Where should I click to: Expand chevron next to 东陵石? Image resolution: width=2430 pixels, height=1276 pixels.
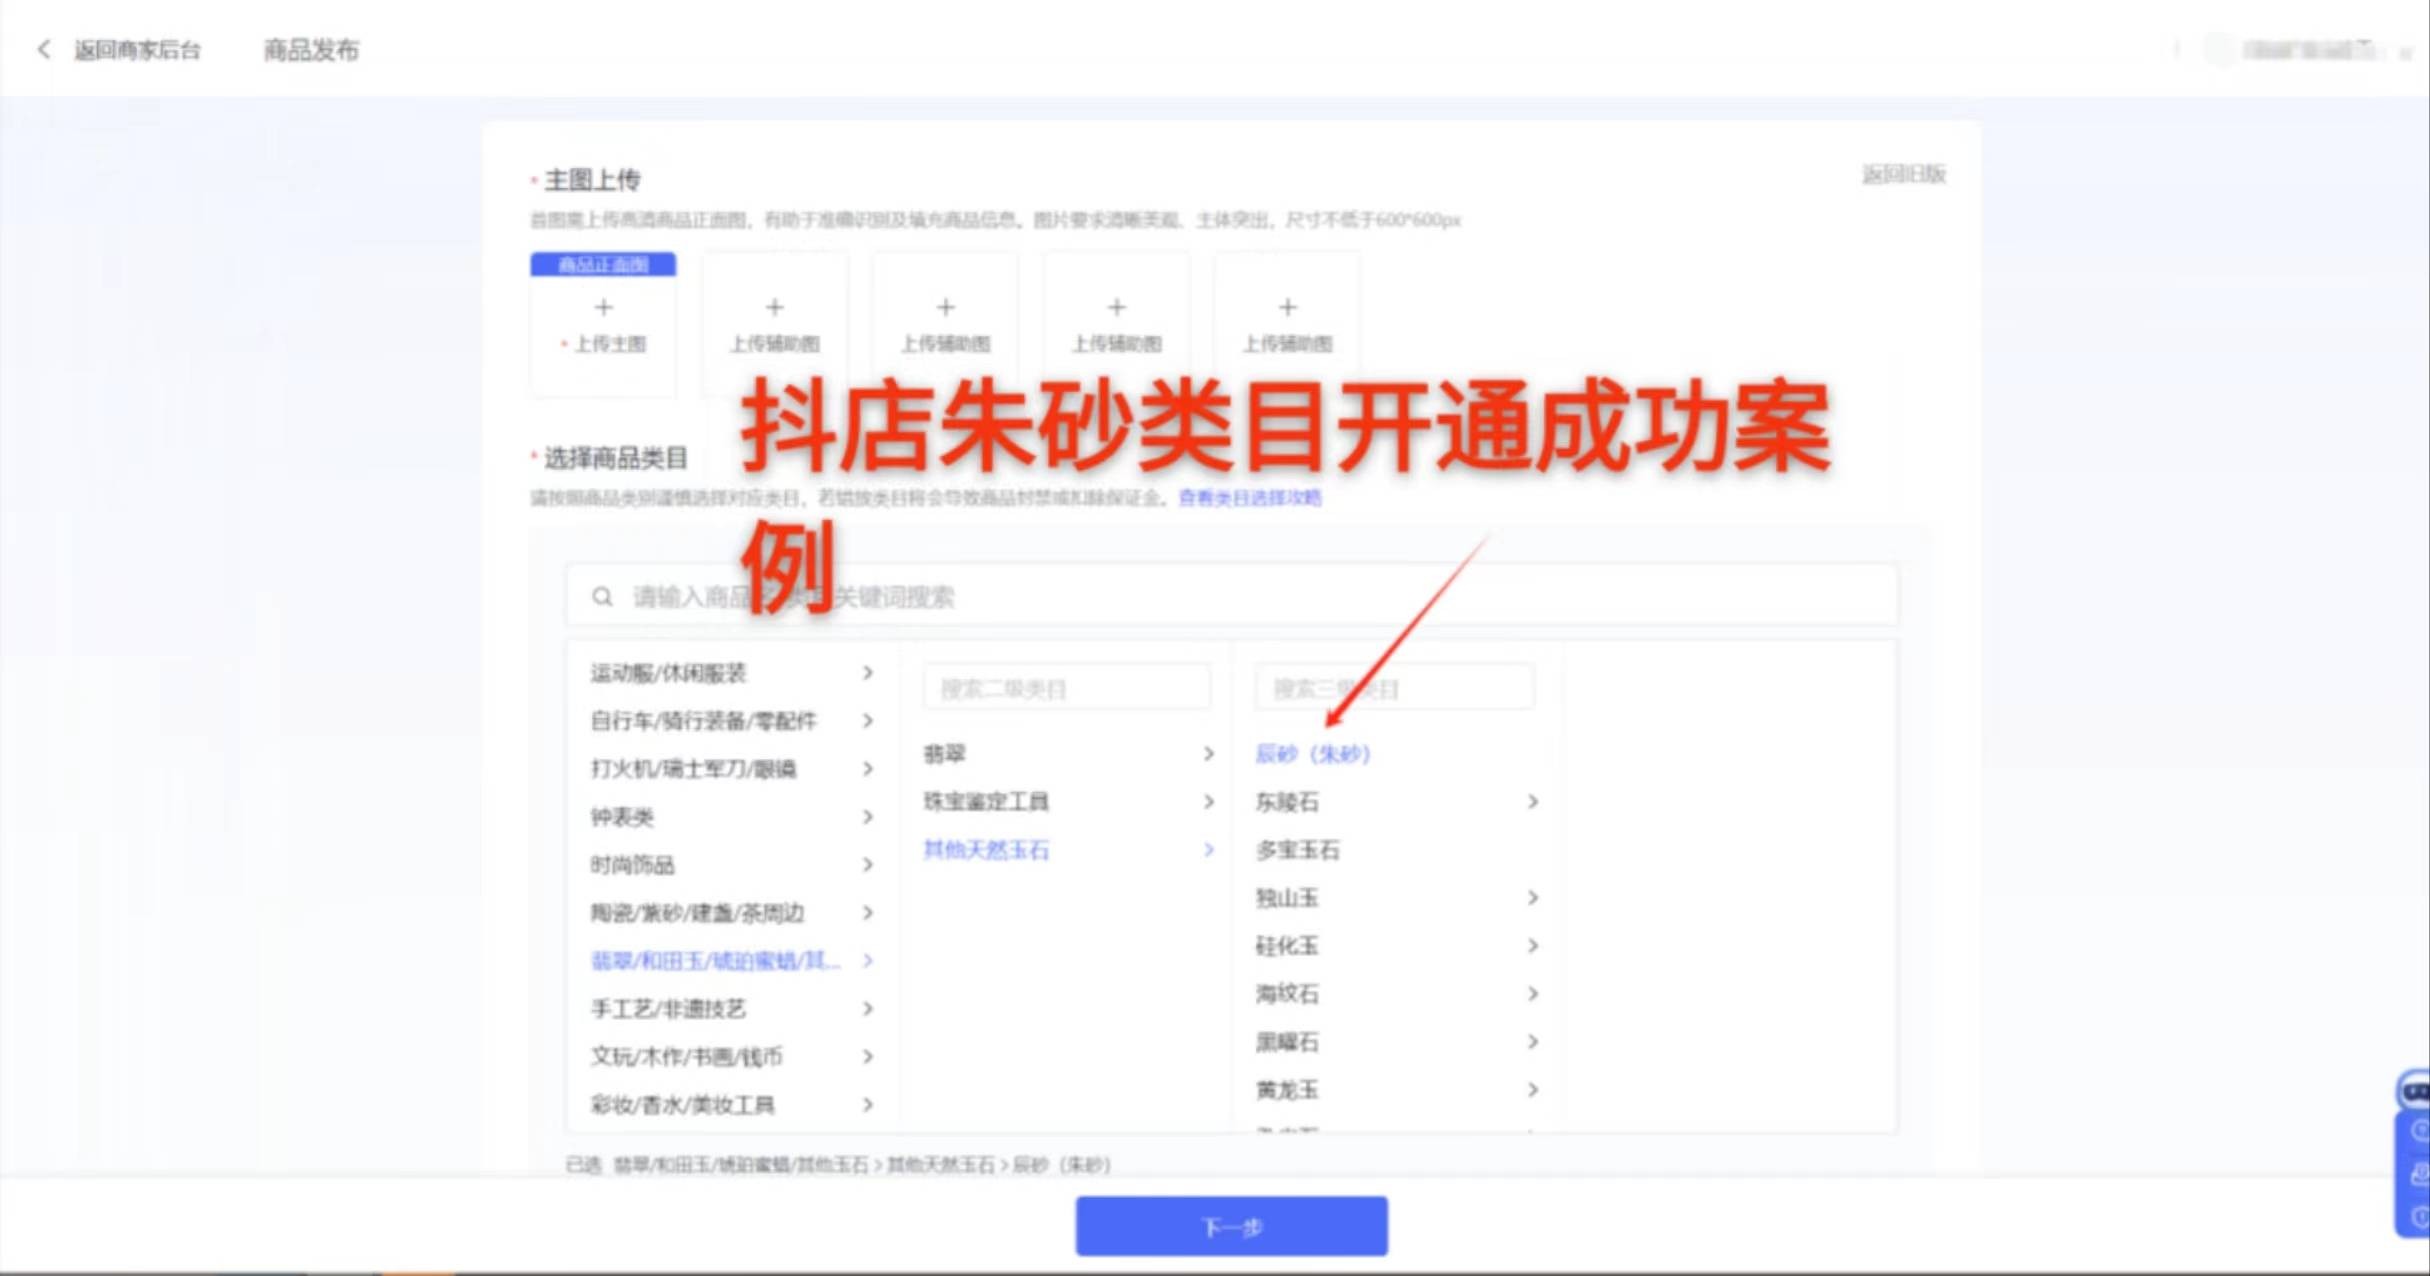click(1533, 802)
